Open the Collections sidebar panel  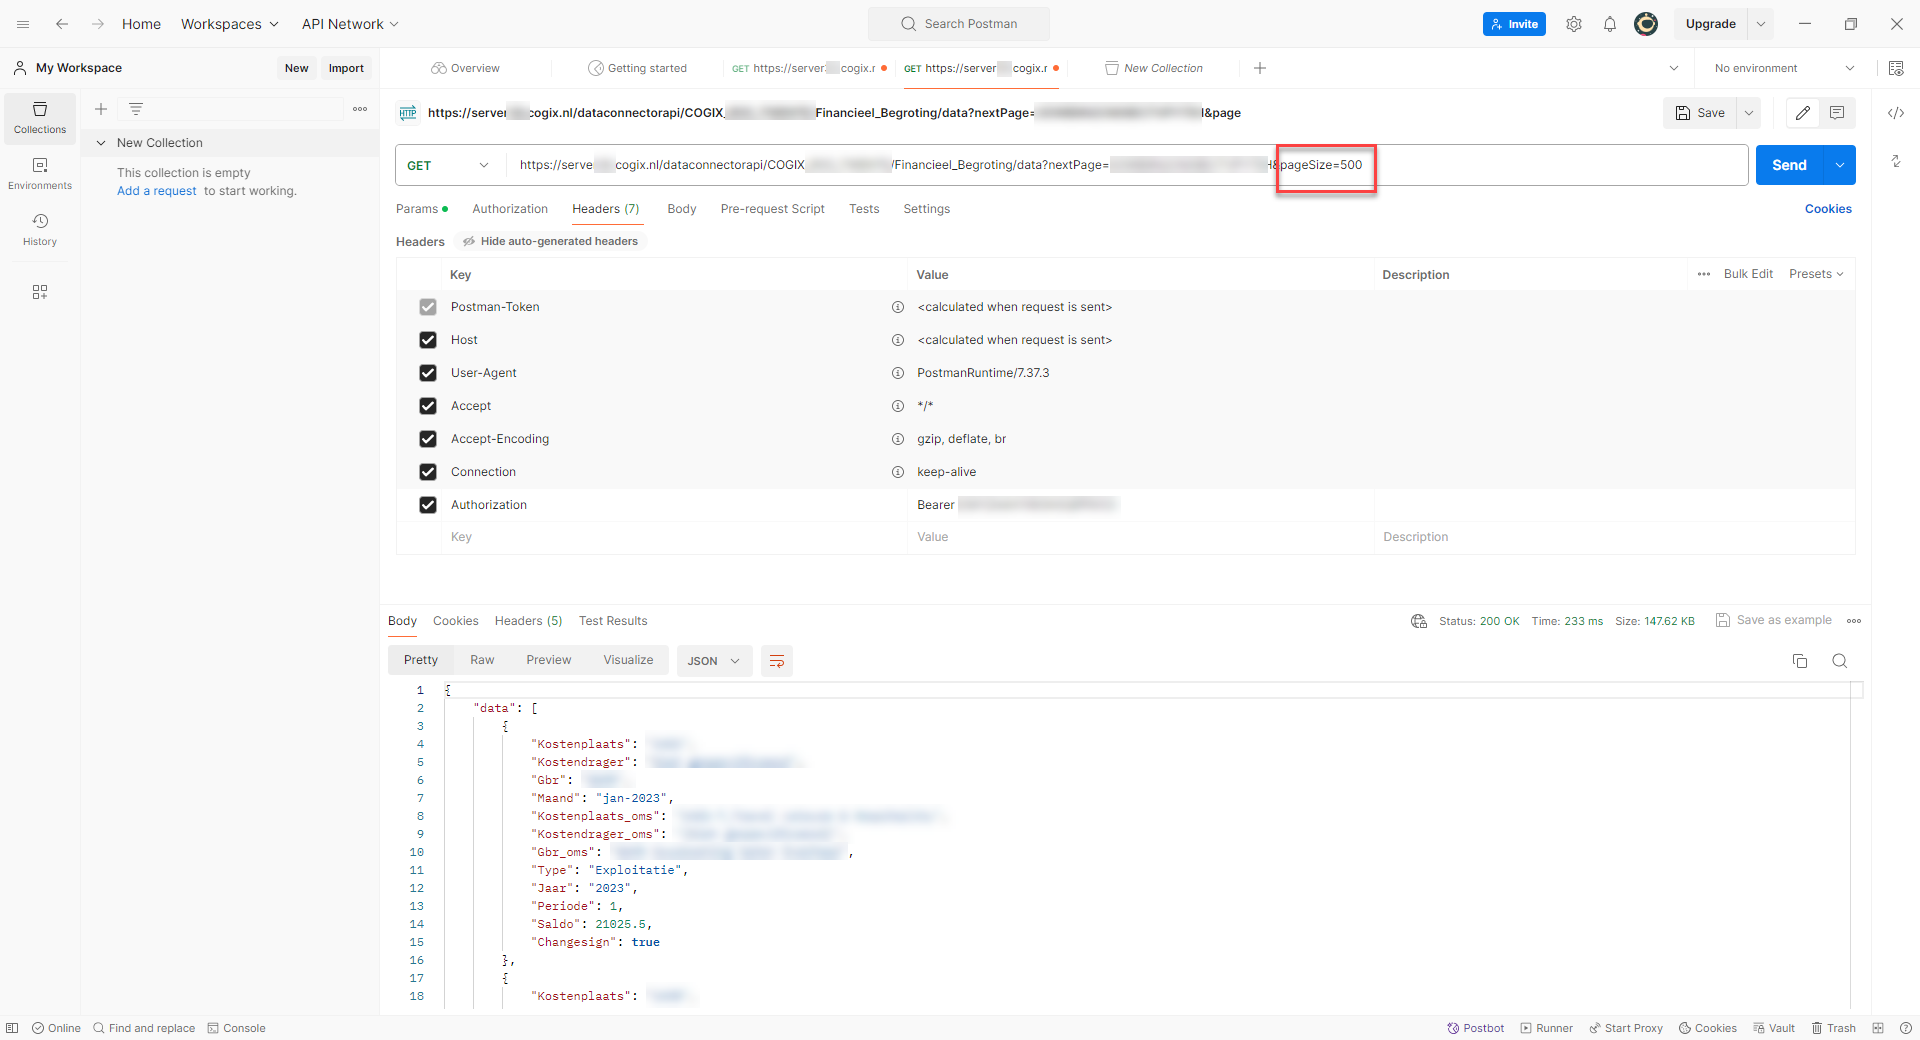40,118
